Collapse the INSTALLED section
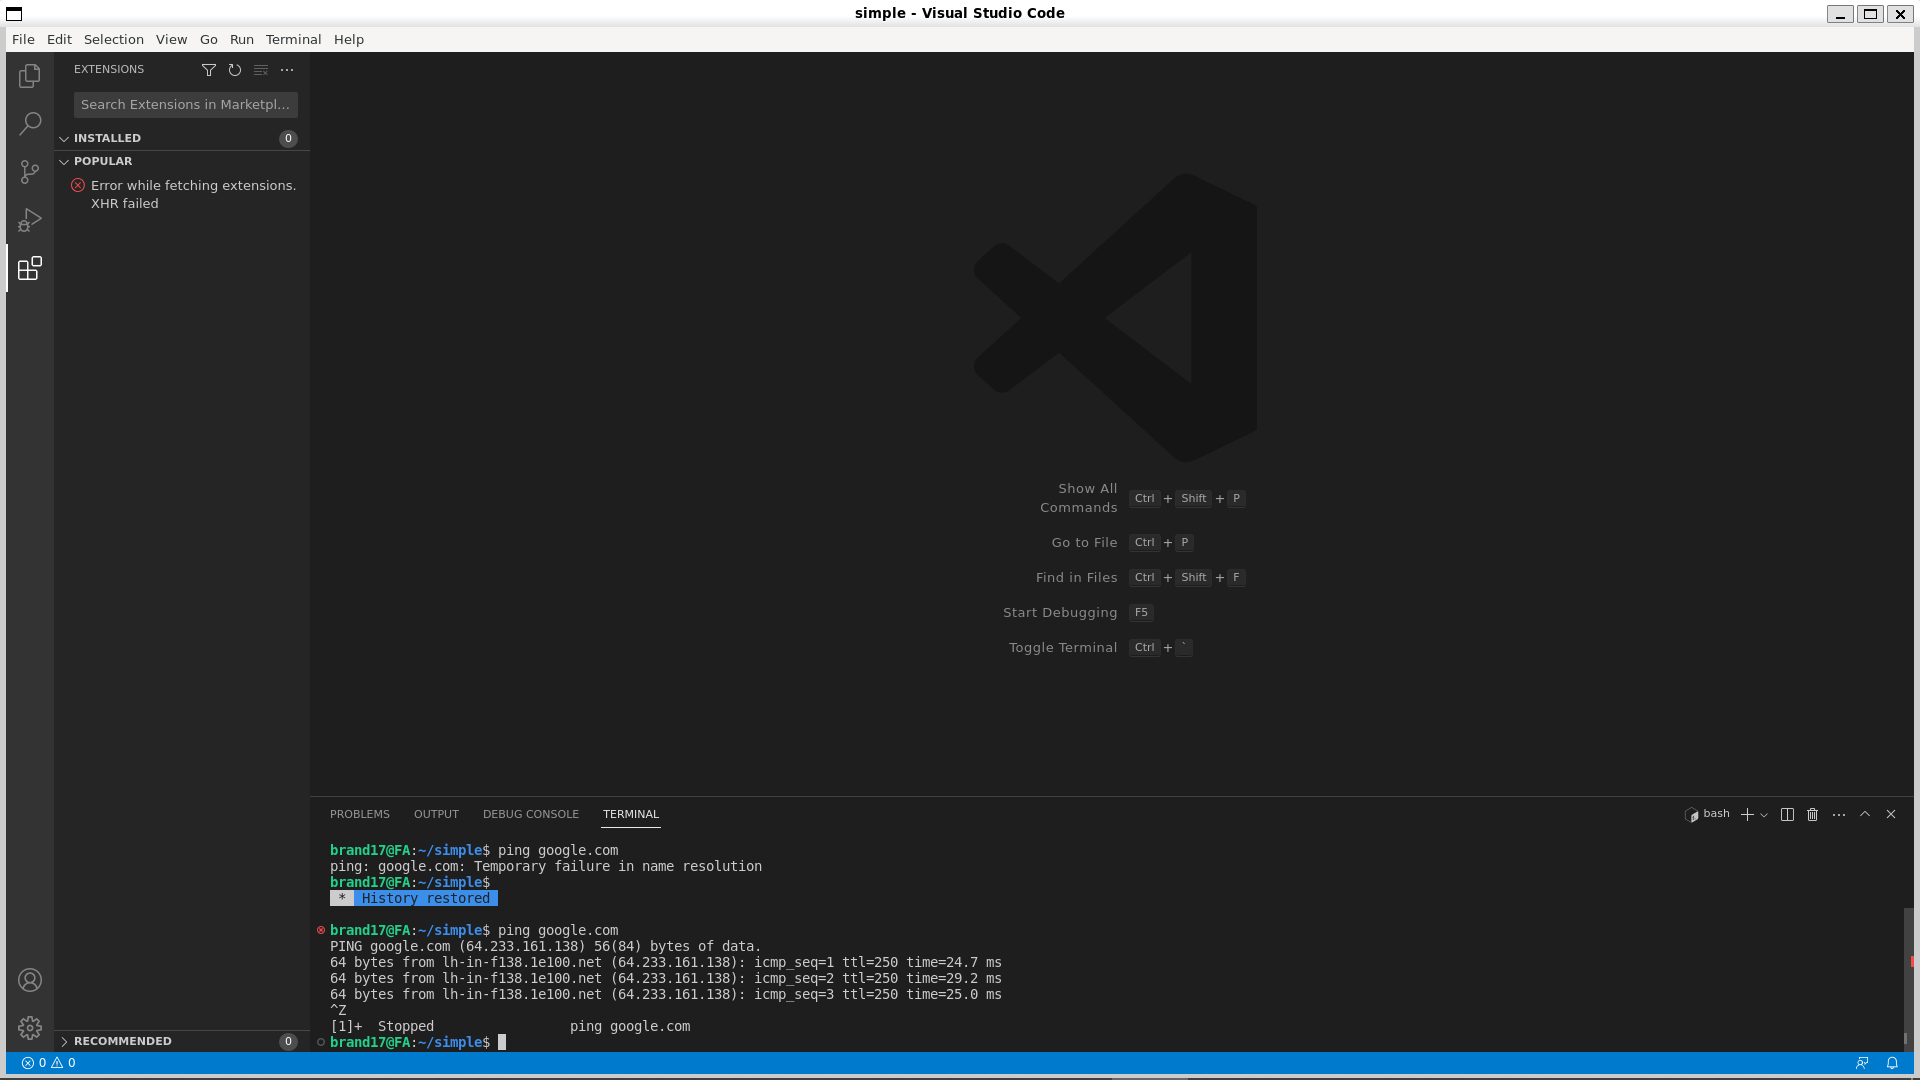 click(107, 138)
